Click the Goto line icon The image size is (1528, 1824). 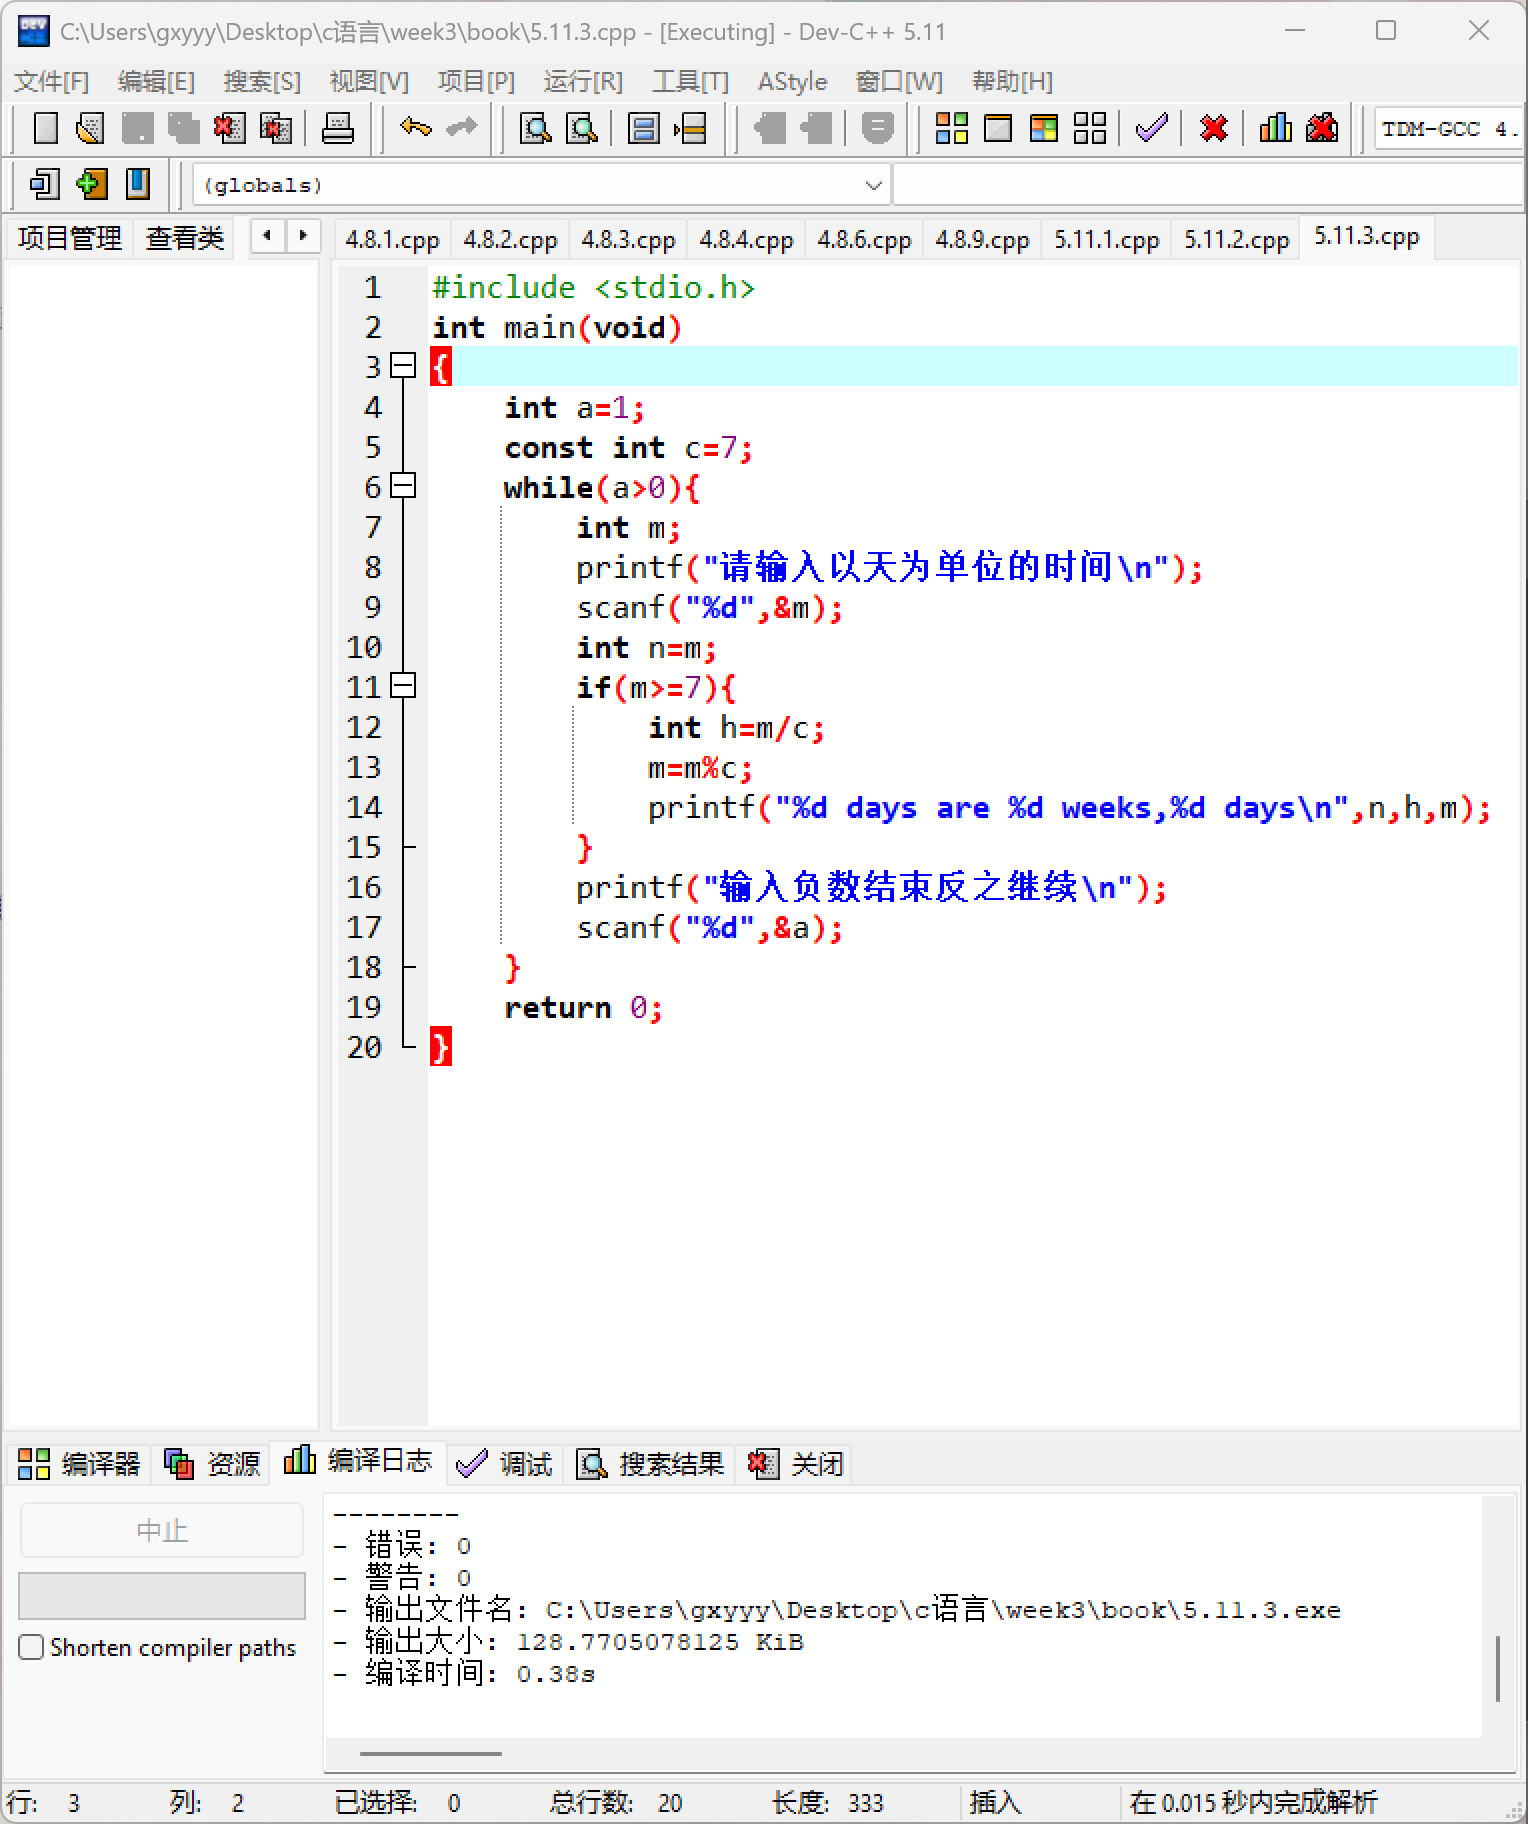(690, 128)
